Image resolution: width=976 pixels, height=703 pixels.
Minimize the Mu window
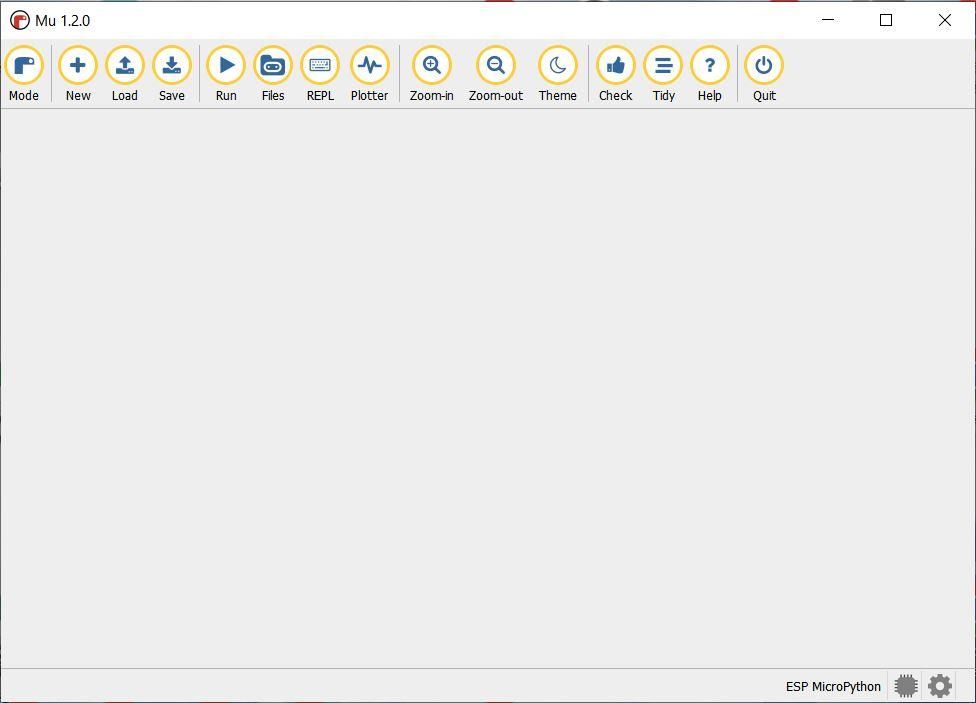[828, 20]
